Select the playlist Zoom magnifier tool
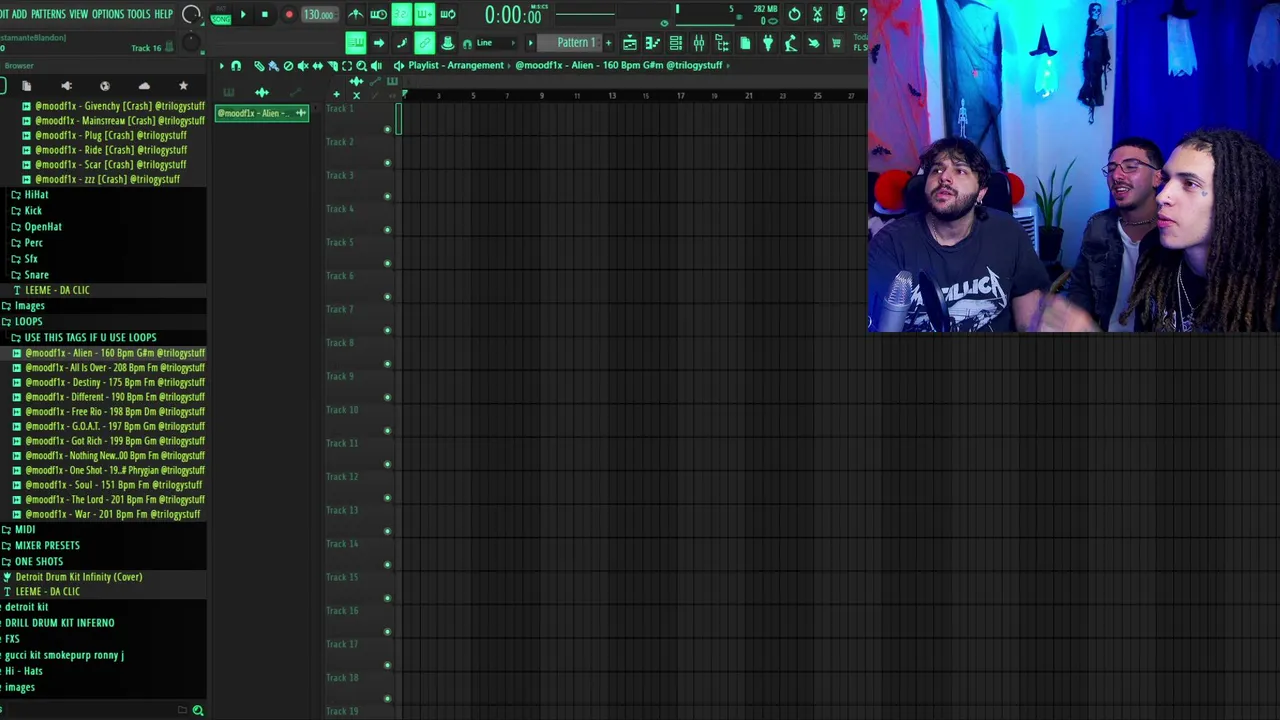This screenshot has width=1280, height=720. (x=362, y=66)
